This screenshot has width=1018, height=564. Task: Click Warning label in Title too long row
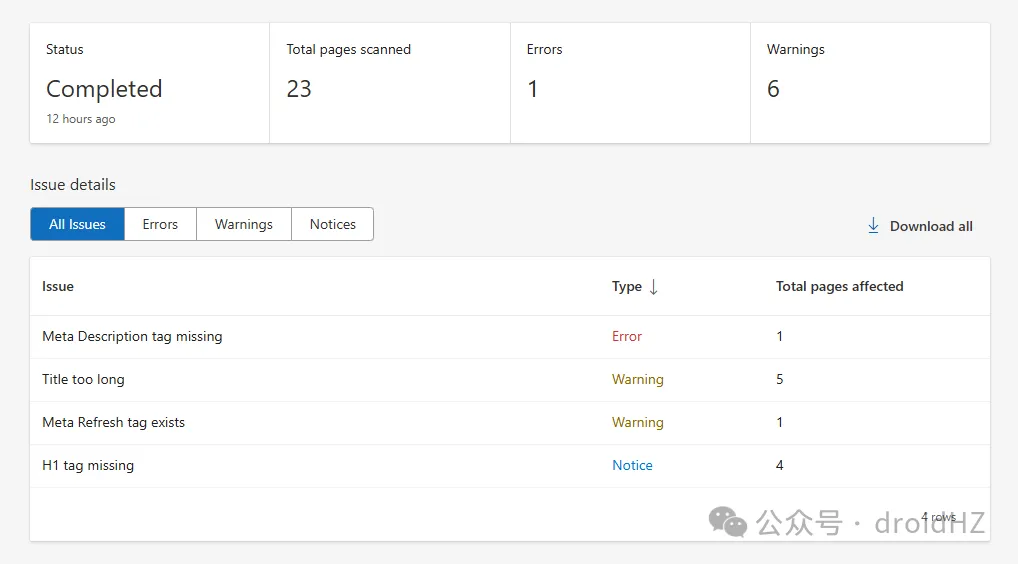[637, 379]
